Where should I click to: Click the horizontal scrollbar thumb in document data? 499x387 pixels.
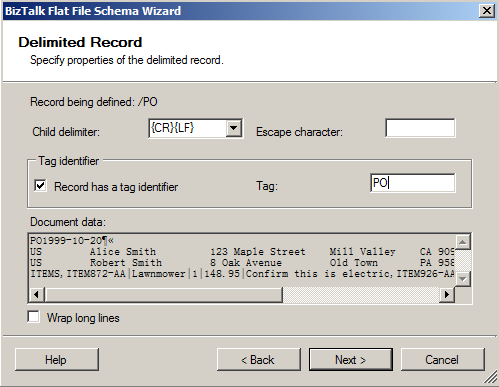coord(164,295)
